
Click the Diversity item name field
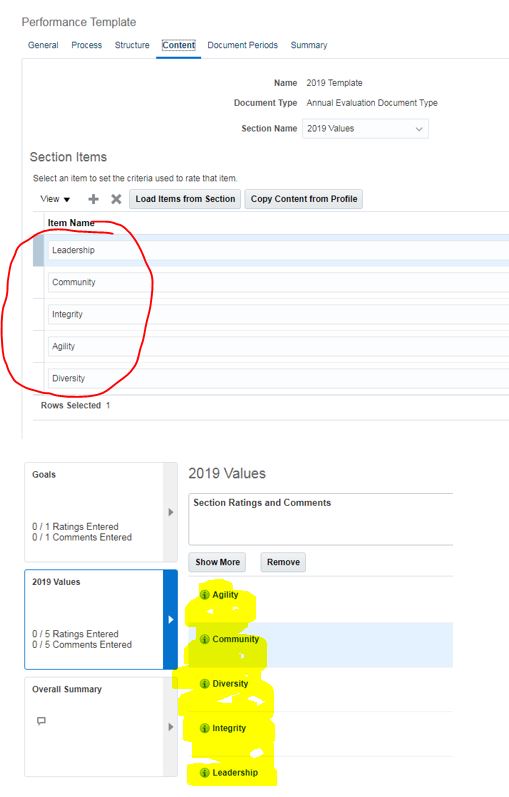pos(279,378)
